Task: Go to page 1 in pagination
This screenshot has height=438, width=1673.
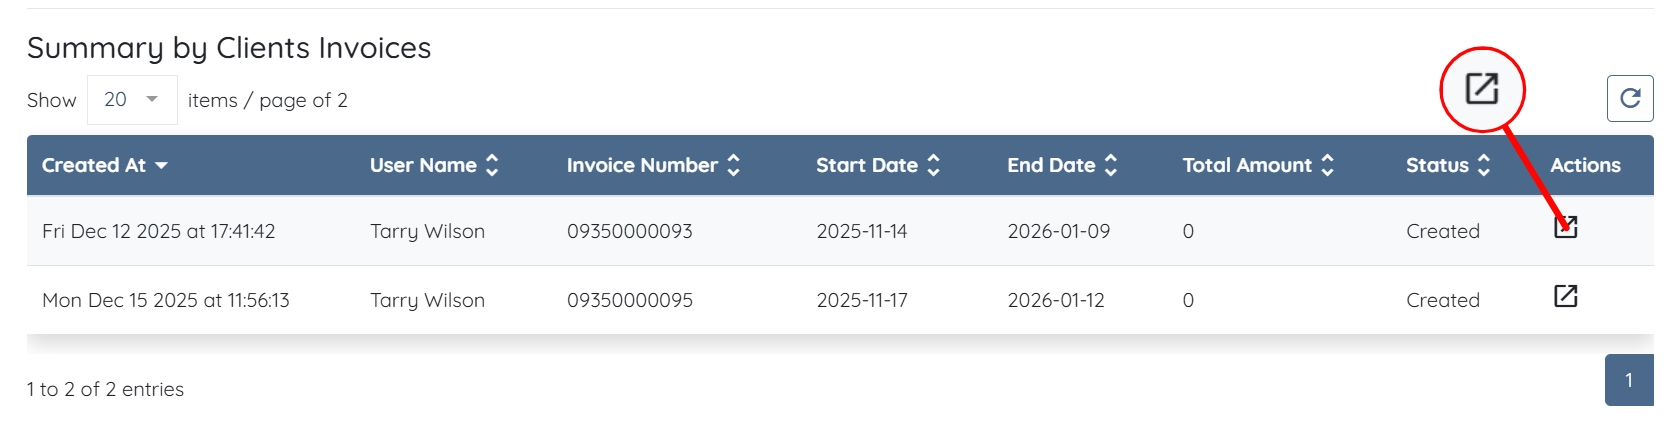Action: tap(1628, 380)
